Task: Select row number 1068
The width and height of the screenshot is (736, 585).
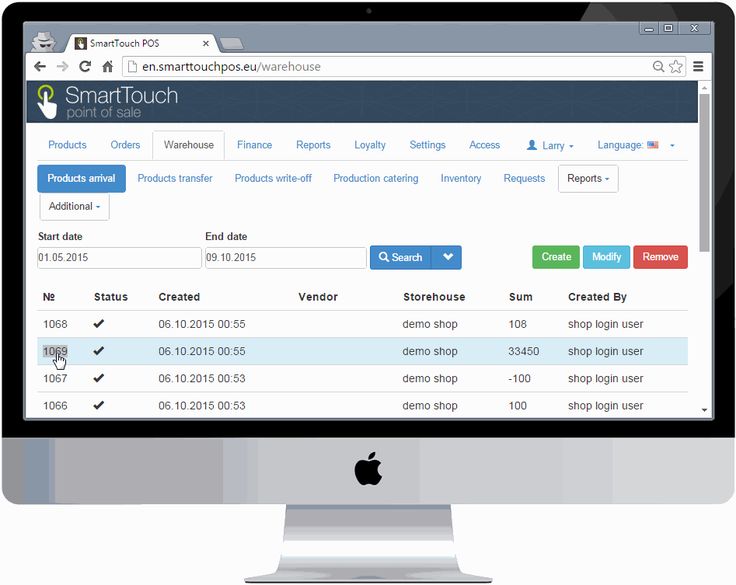Action: tap(55, 324)
